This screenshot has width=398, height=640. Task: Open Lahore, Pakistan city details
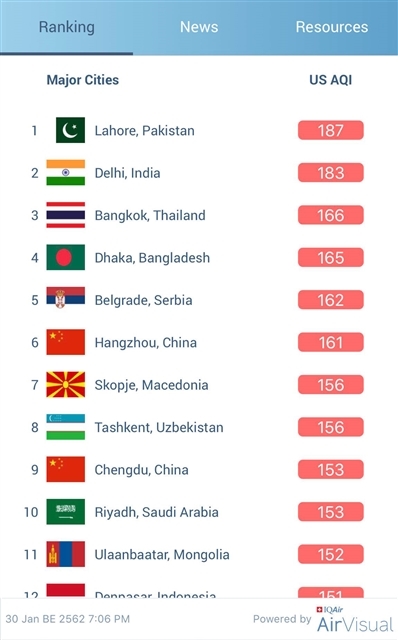point(145,131)
